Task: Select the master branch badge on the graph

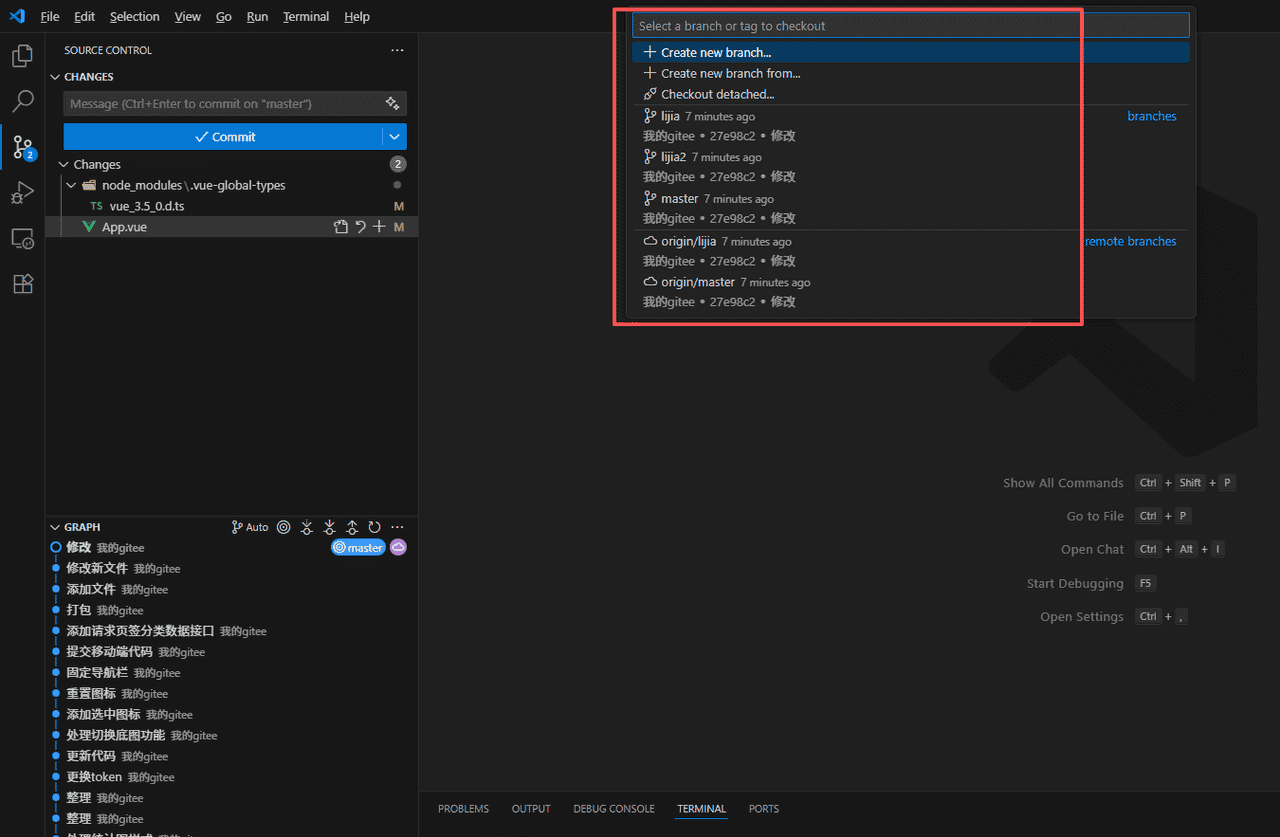Action: tap(358, 547)
